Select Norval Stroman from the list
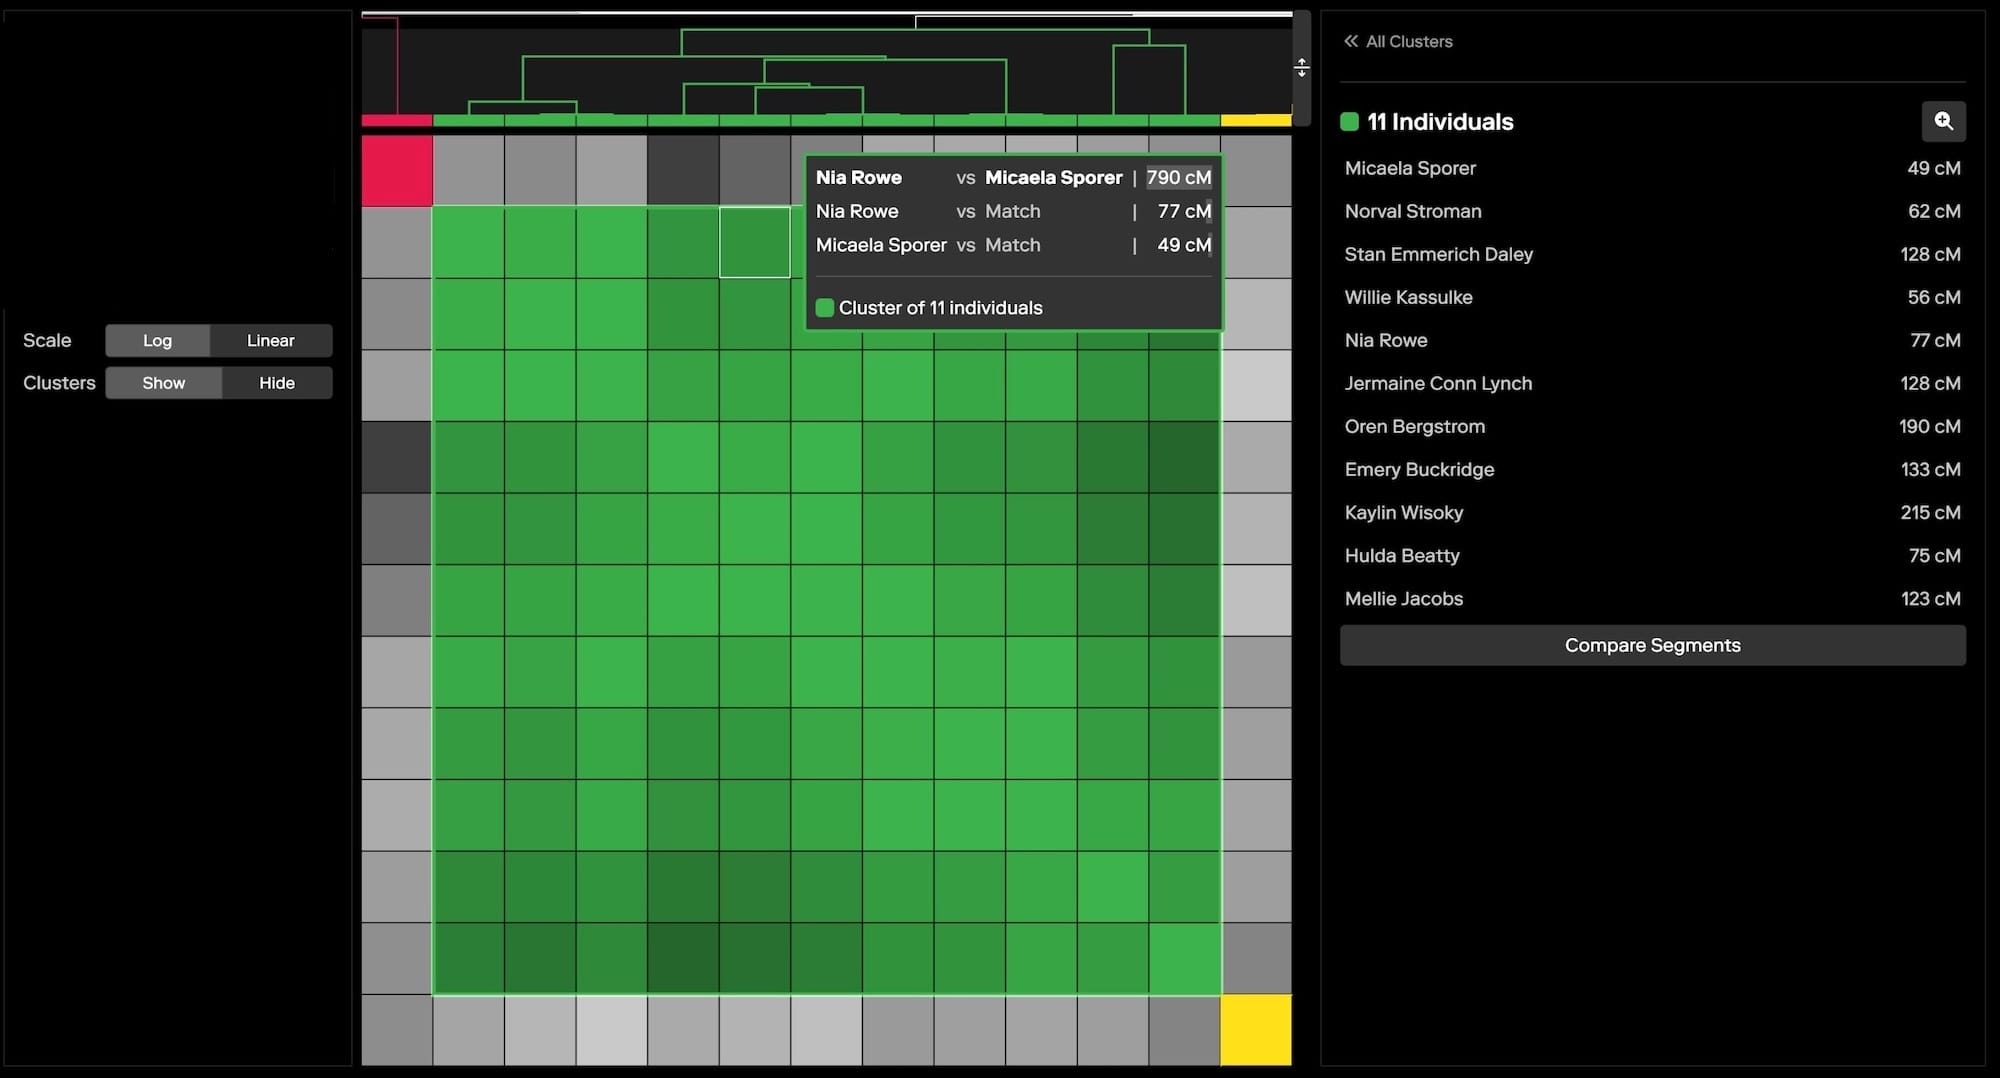The height and width of the screenshot is (1078, 2000). point(1412,211)
